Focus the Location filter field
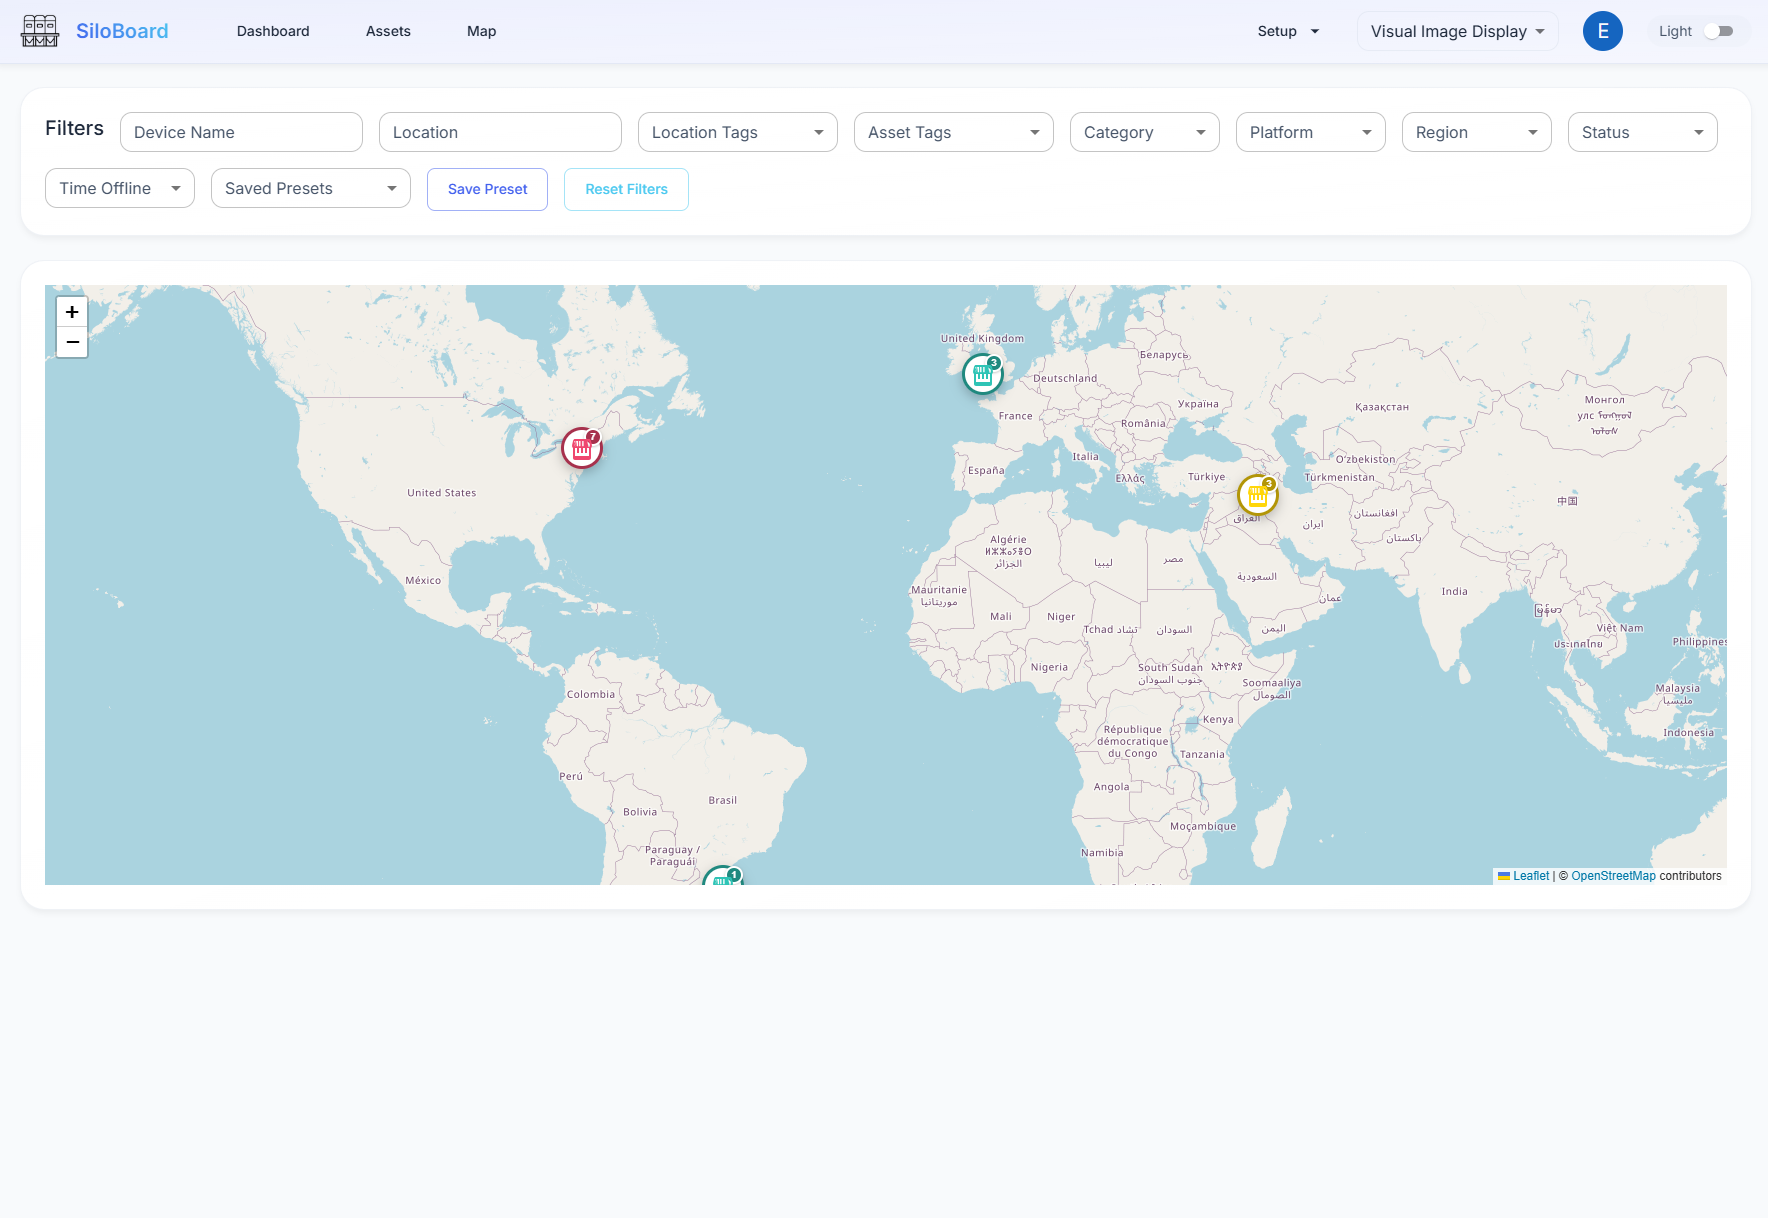Screen dimensions: 1768x1218 [x=500, y=132]
